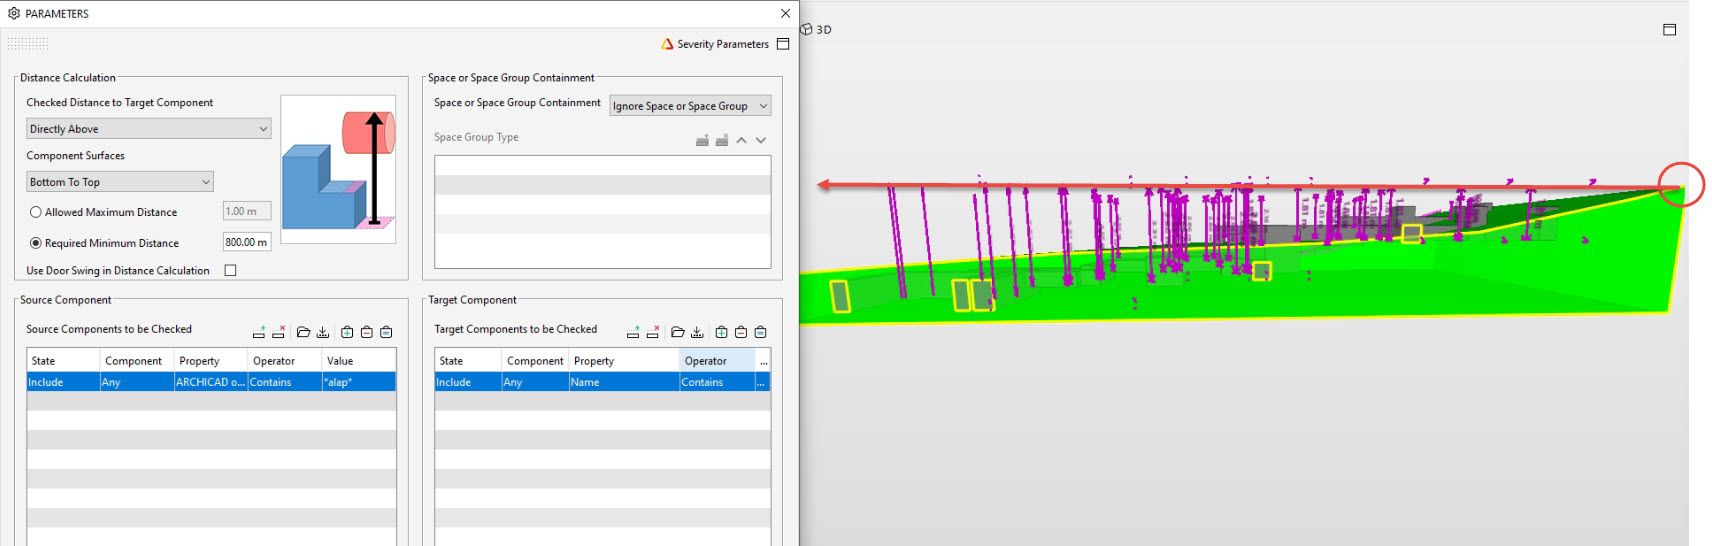
Task: Select 'Contains' cell in Source Components row
Action: click(x=285, y=382)
